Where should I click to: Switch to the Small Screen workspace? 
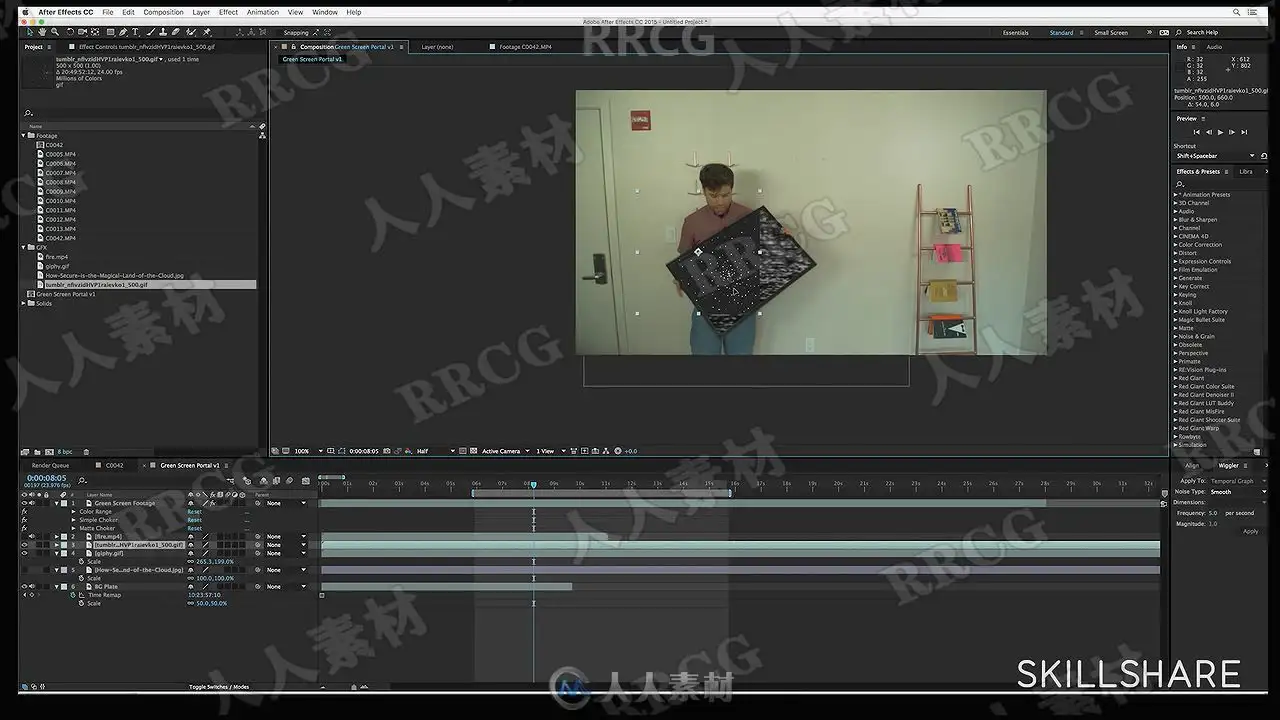(x=1110, y=32)
